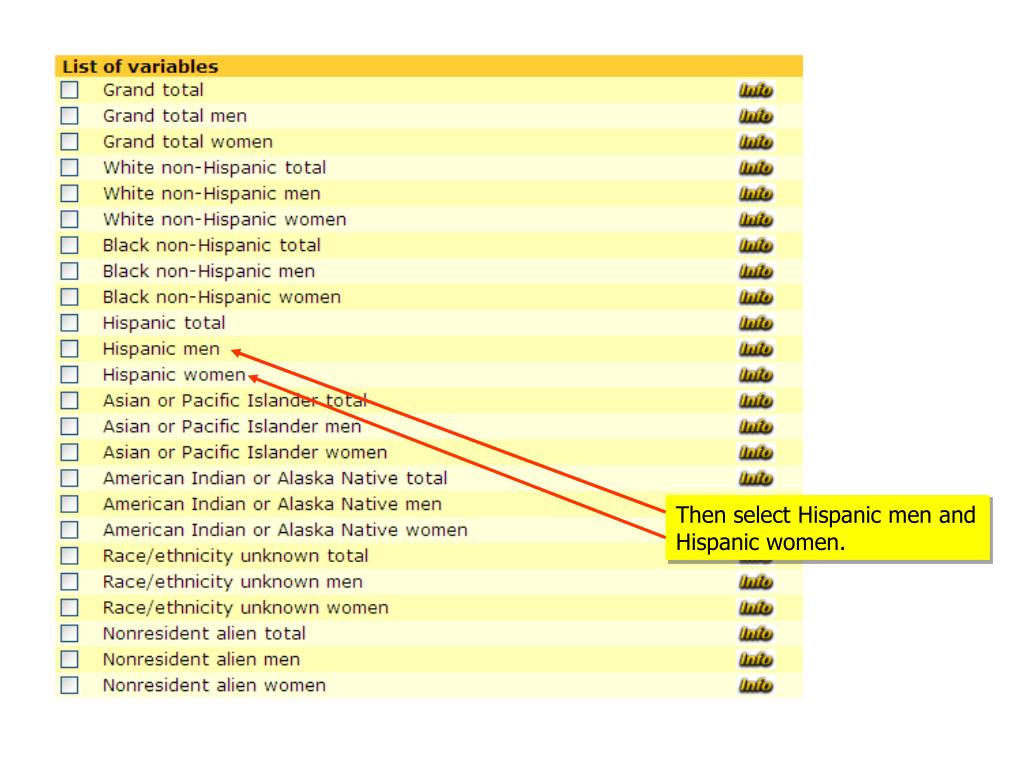Image resolution: width=1024 pixels, height=768 pixels.
Task: Open Info for Grand total men
Action: tap(756, 116)
